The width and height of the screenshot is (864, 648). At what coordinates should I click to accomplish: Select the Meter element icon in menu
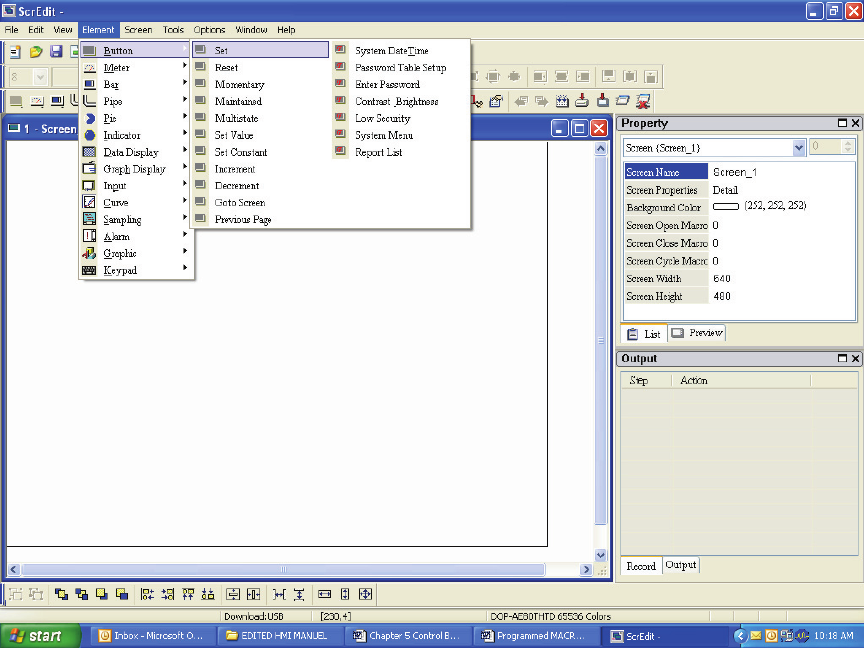pos(89,68)
